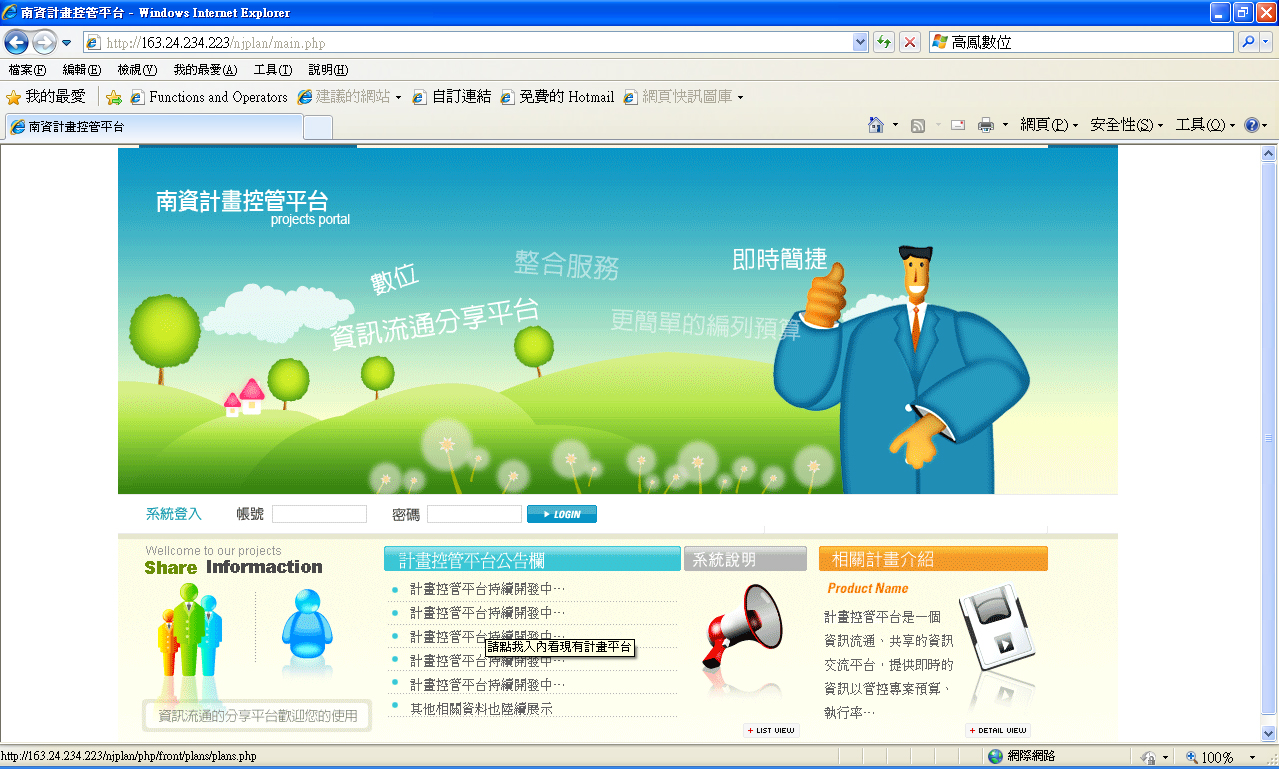1279x769 pixels.
Task: Click the DETAIL VIEW link
Action: [997, 731]
